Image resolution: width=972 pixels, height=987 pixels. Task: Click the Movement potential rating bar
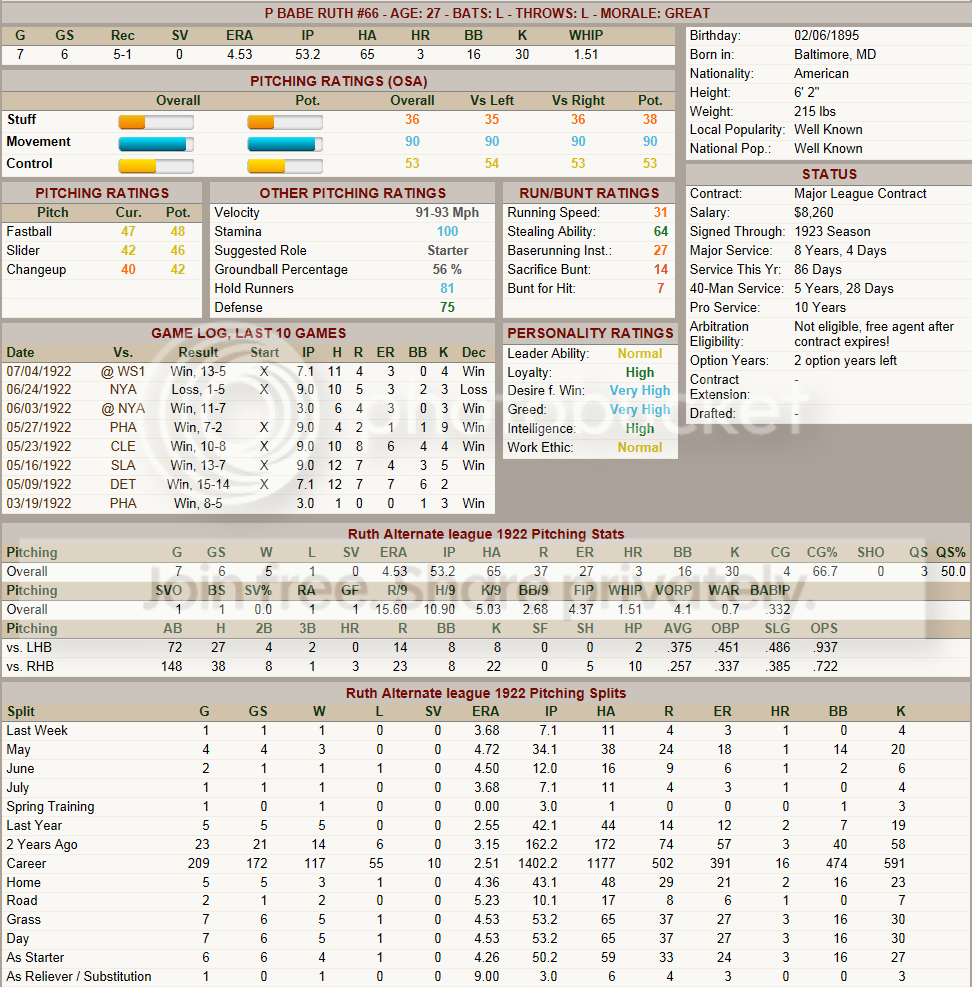pos(285,144)
